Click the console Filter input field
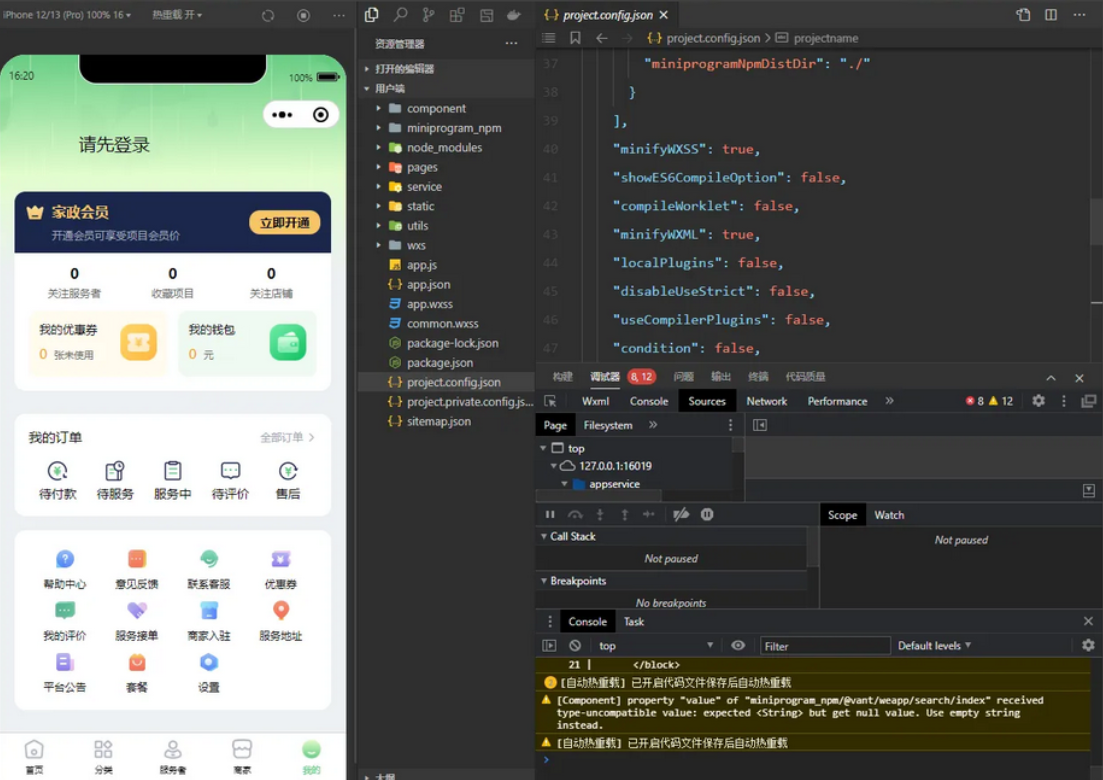Viewport: 1103px width, 780px height. (824, 646)
